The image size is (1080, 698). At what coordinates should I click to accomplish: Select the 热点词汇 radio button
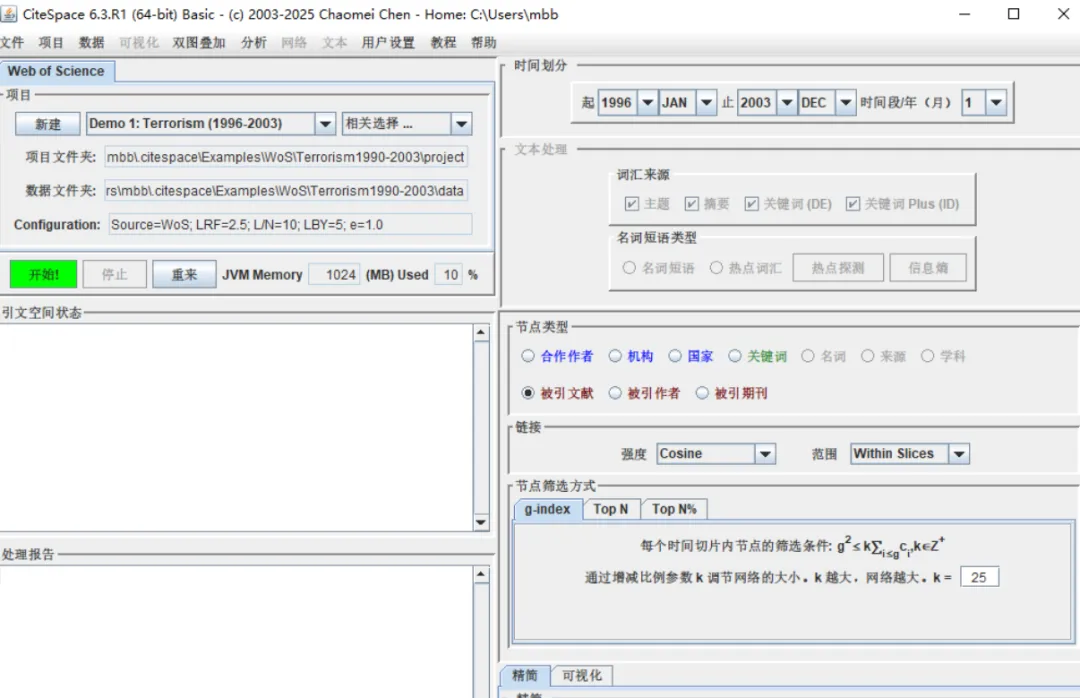click(x=716, y=267)
